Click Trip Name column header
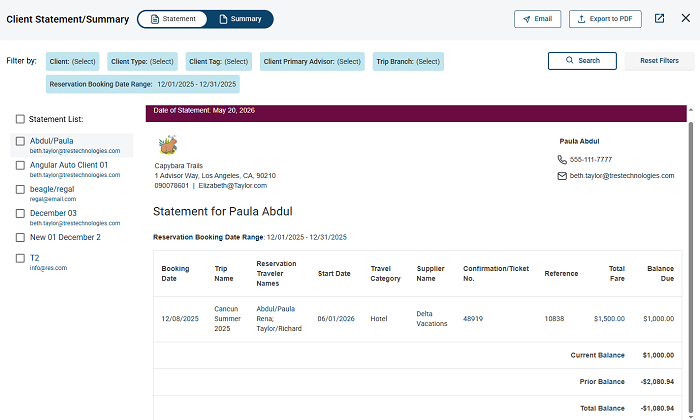 (224, 274)
